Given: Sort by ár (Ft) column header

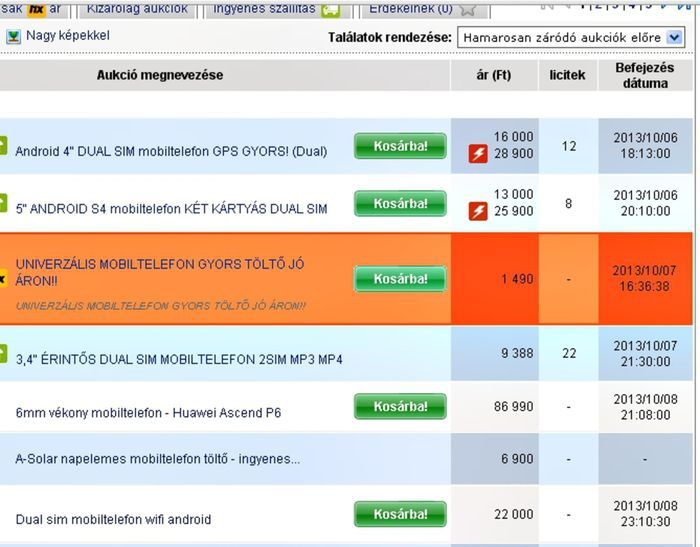Looking at the screenshot, I should [x=494, y=75].
